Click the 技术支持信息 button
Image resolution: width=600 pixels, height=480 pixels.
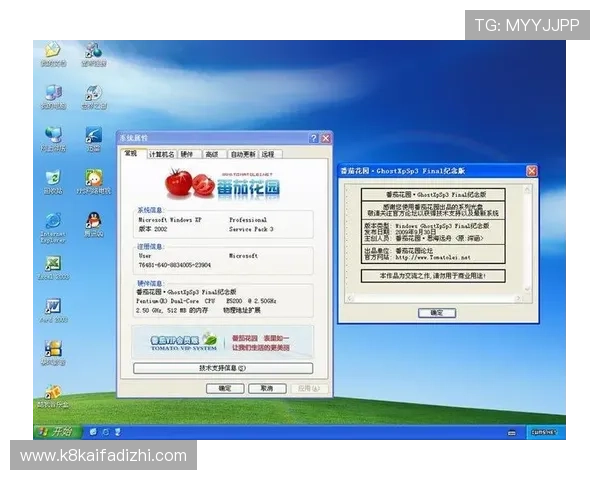tap(223, 368)
